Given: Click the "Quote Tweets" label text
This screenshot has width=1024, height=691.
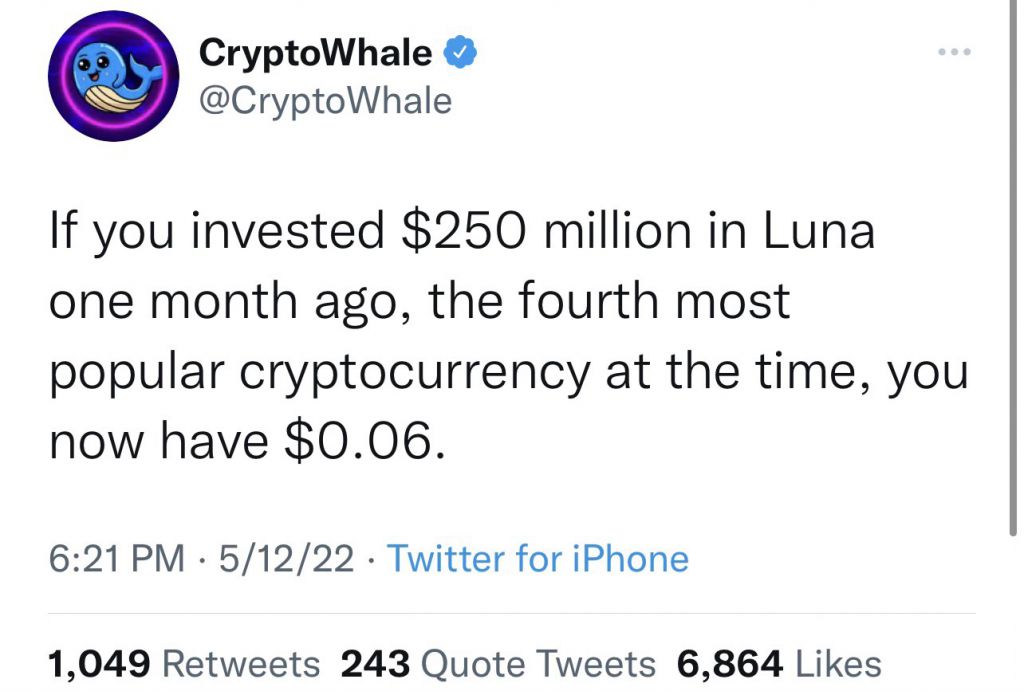Looking at the screenshot, I should point(538,664).
